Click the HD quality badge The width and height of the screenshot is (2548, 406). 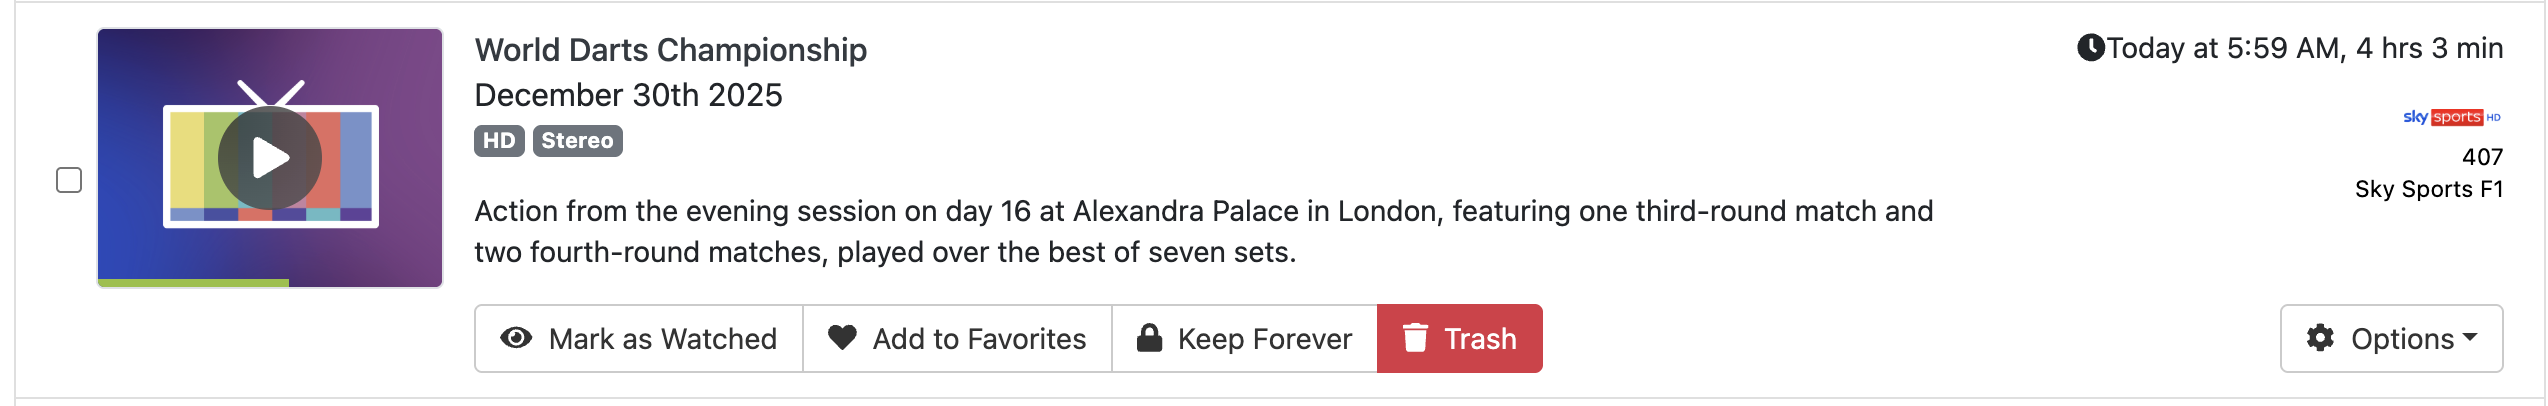point(499,141)
